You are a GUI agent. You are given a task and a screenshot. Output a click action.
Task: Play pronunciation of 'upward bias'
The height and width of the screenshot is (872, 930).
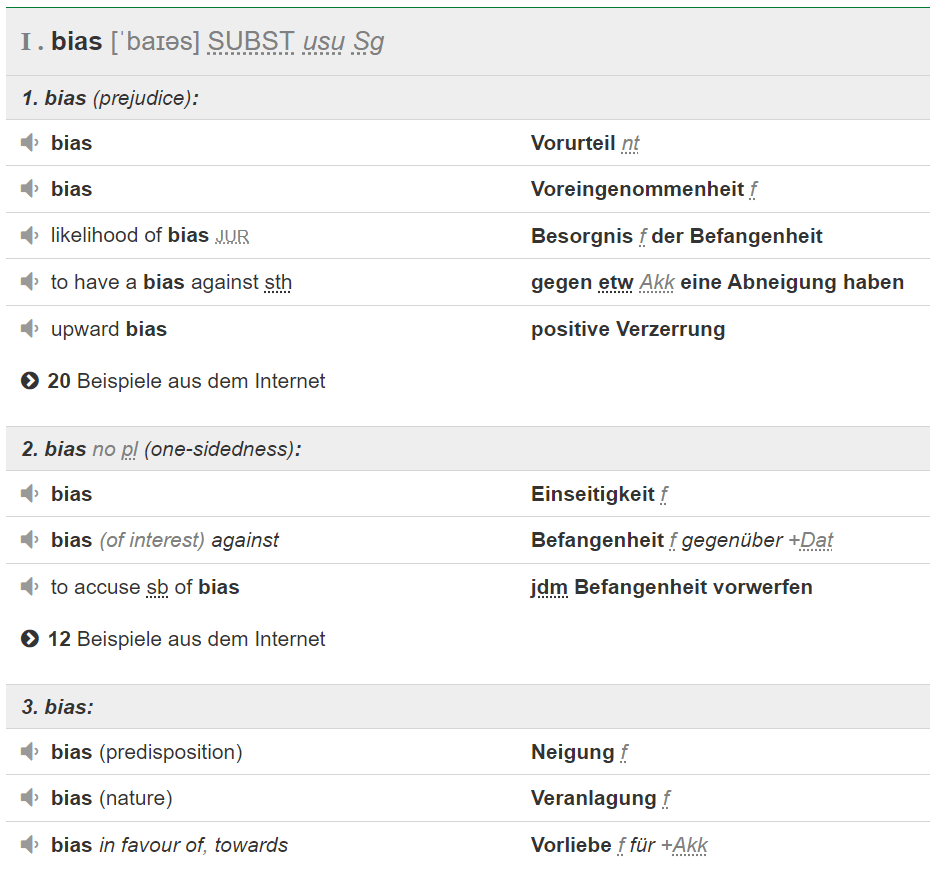30,329
